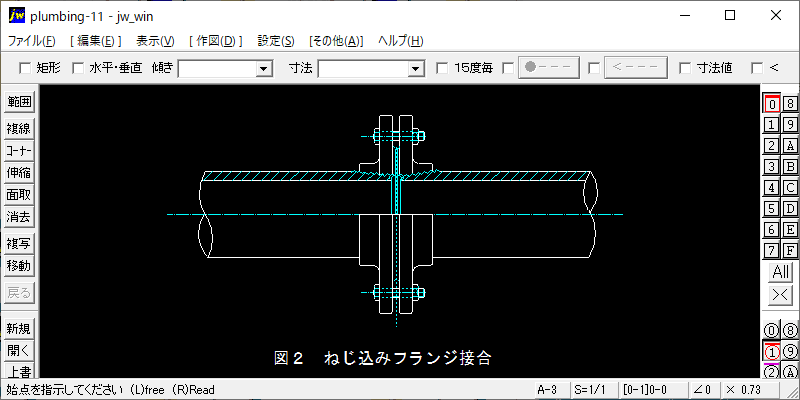Click the All layers button
Screen dimensions: 800x400
coord(780,273)
